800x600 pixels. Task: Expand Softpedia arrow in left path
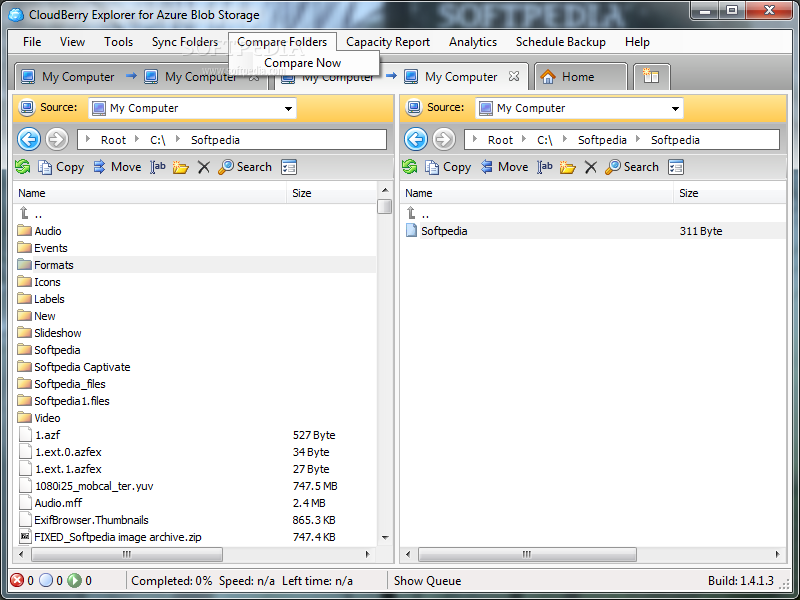(x=178, y=139)
